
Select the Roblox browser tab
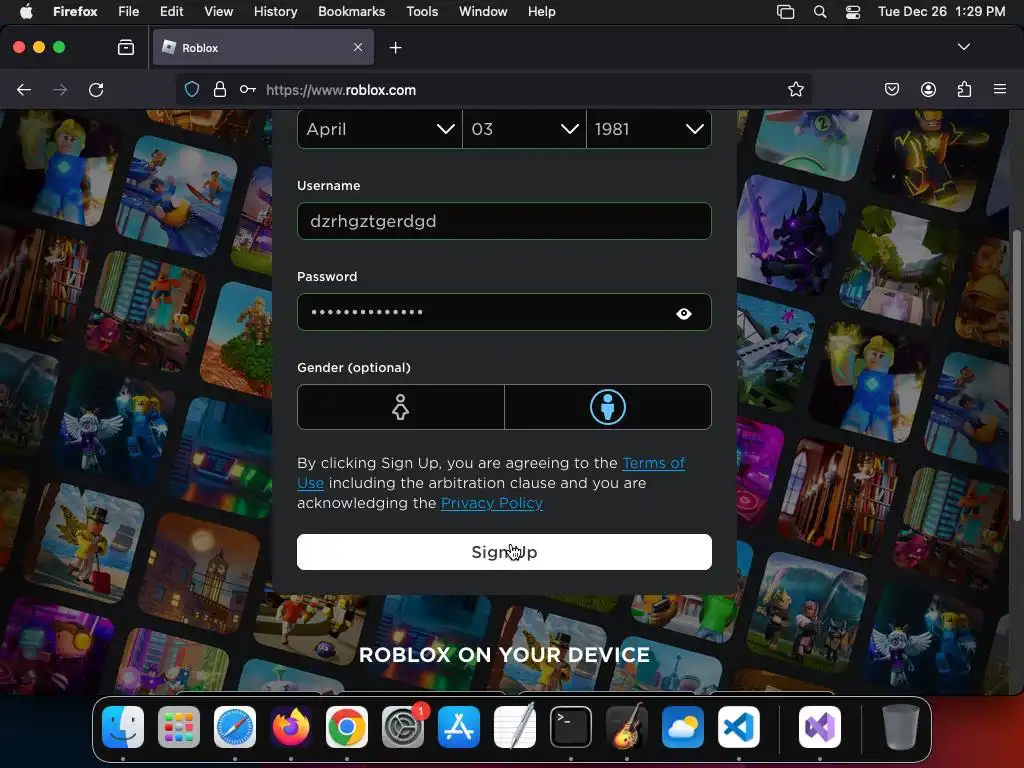coord(263,47)
